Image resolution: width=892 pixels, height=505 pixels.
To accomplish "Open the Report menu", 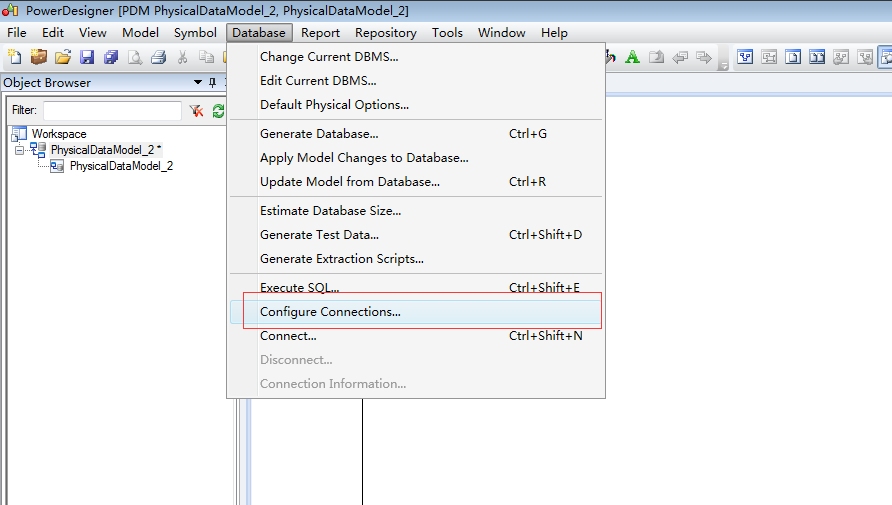I will click(x=320, y=32).
